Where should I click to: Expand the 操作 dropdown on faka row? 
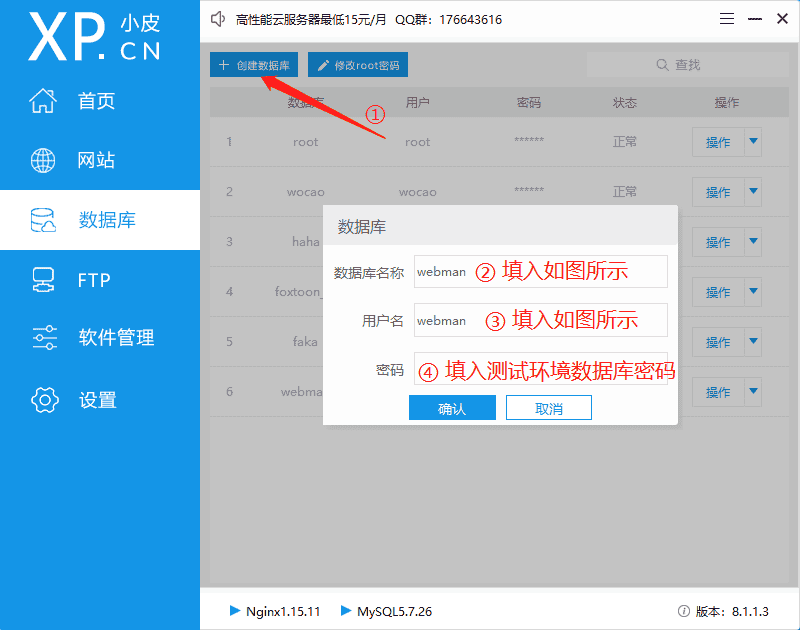click(755, 342)
